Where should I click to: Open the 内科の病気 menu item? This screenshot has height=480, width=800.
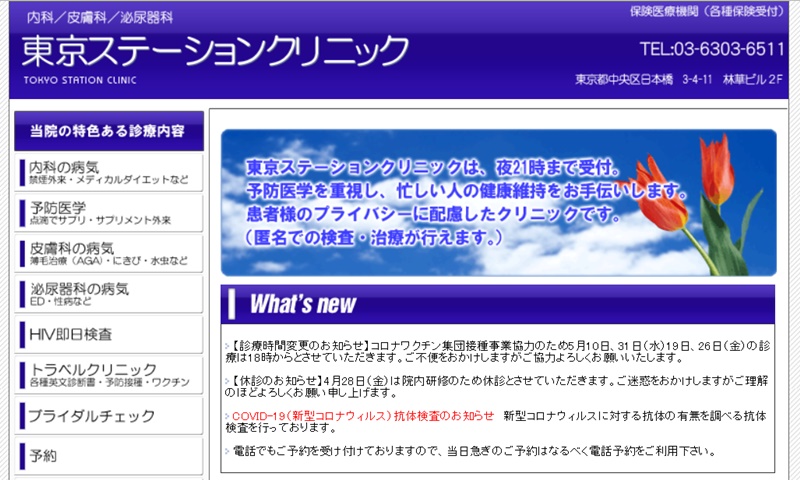110,172
